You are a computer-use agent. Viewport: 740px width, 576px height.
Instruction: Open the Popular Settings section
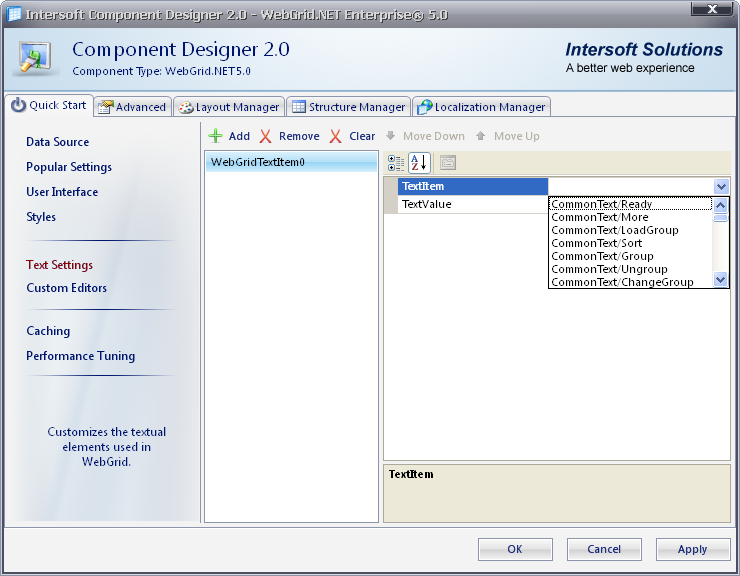point(69,167)
